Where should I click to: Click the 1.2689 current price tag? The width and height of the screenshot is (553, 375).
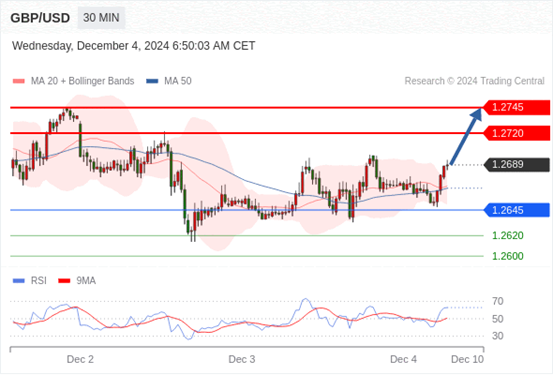coord(516,164)
